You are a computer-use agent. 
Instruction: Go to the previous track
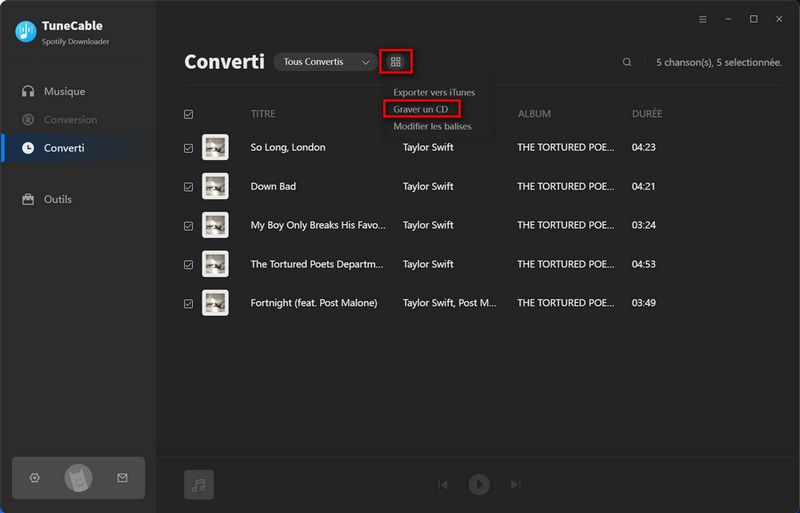[443, 485]
